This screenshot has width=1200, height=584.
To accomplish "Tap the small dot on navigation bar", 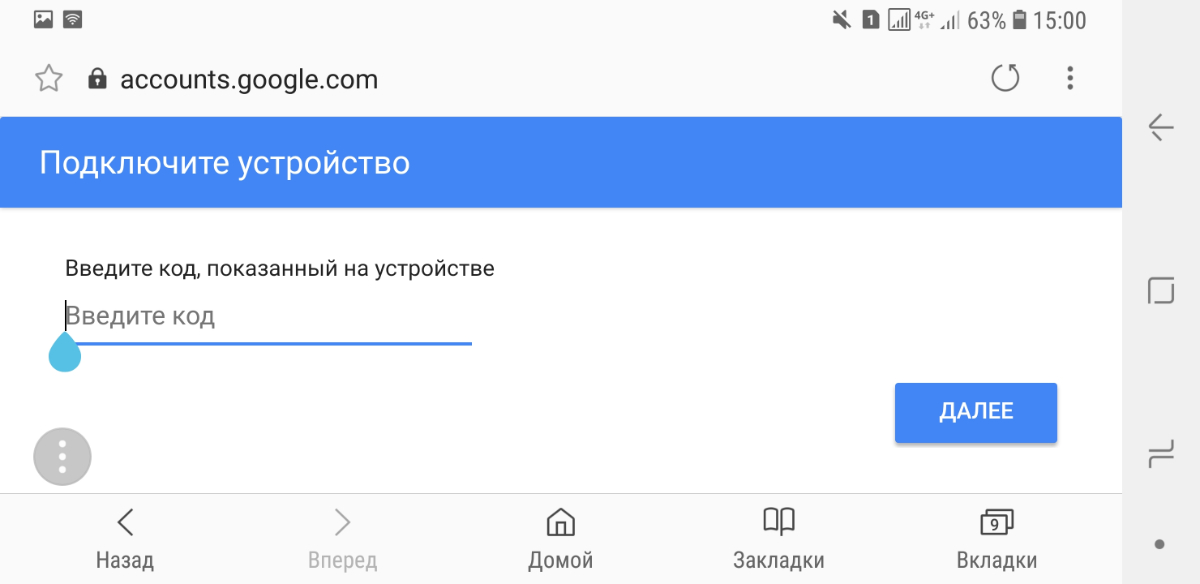I will (1160, 544).
